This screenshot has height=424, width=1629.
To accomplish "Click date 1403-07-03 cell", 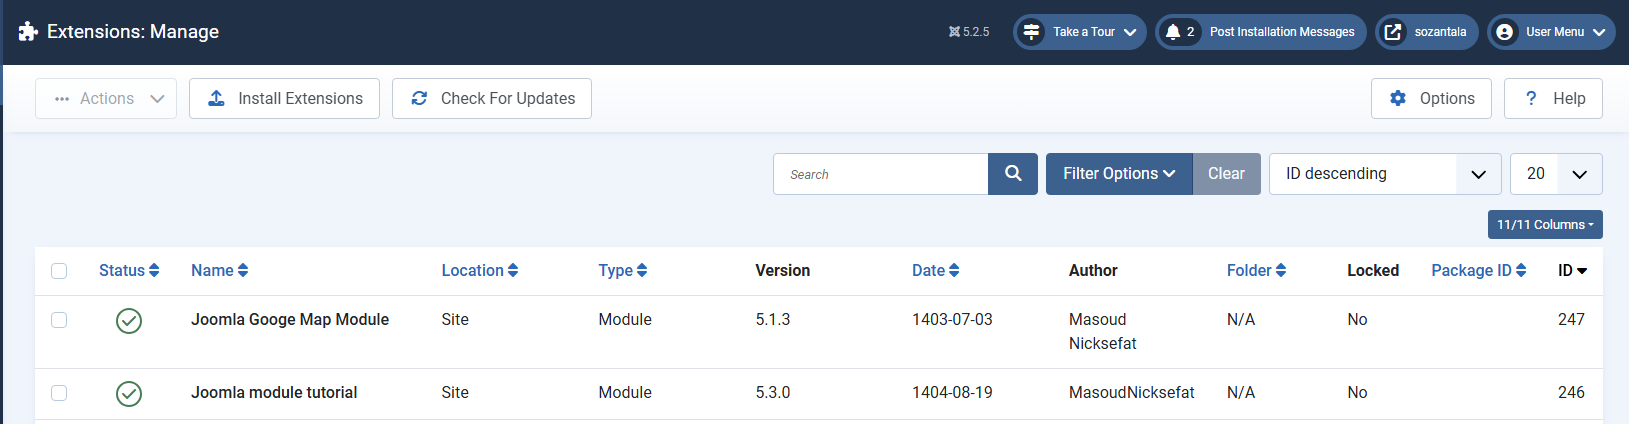I will coord(952,320).
